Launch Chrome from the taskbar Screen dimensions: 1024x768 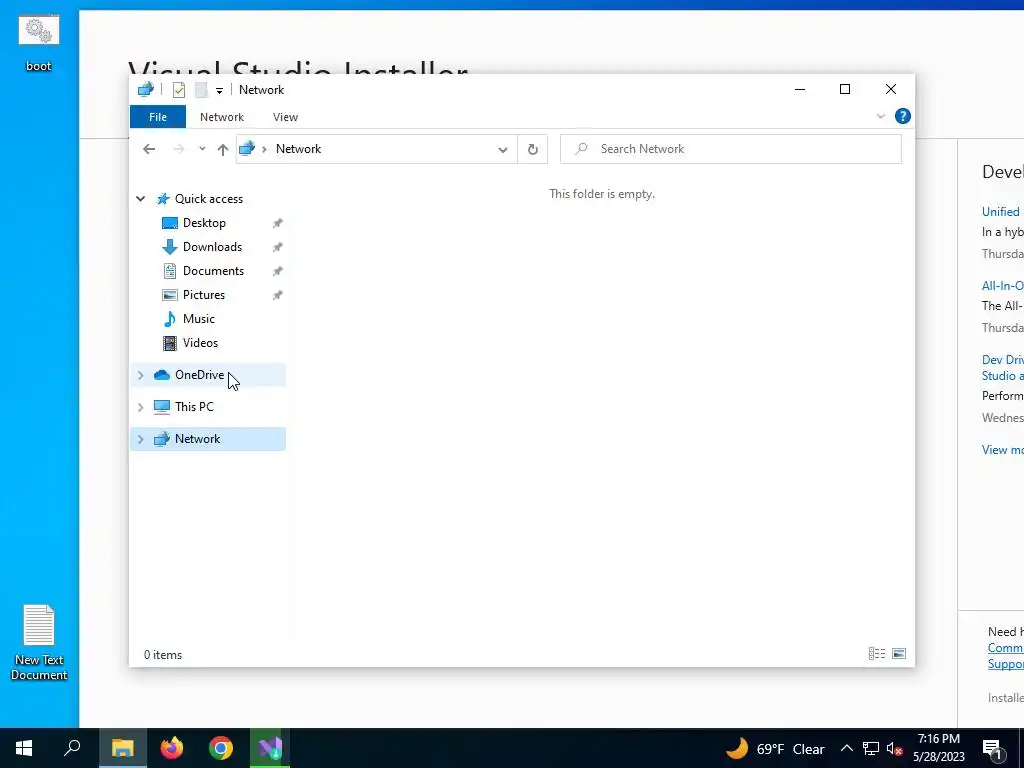point(221,748)
